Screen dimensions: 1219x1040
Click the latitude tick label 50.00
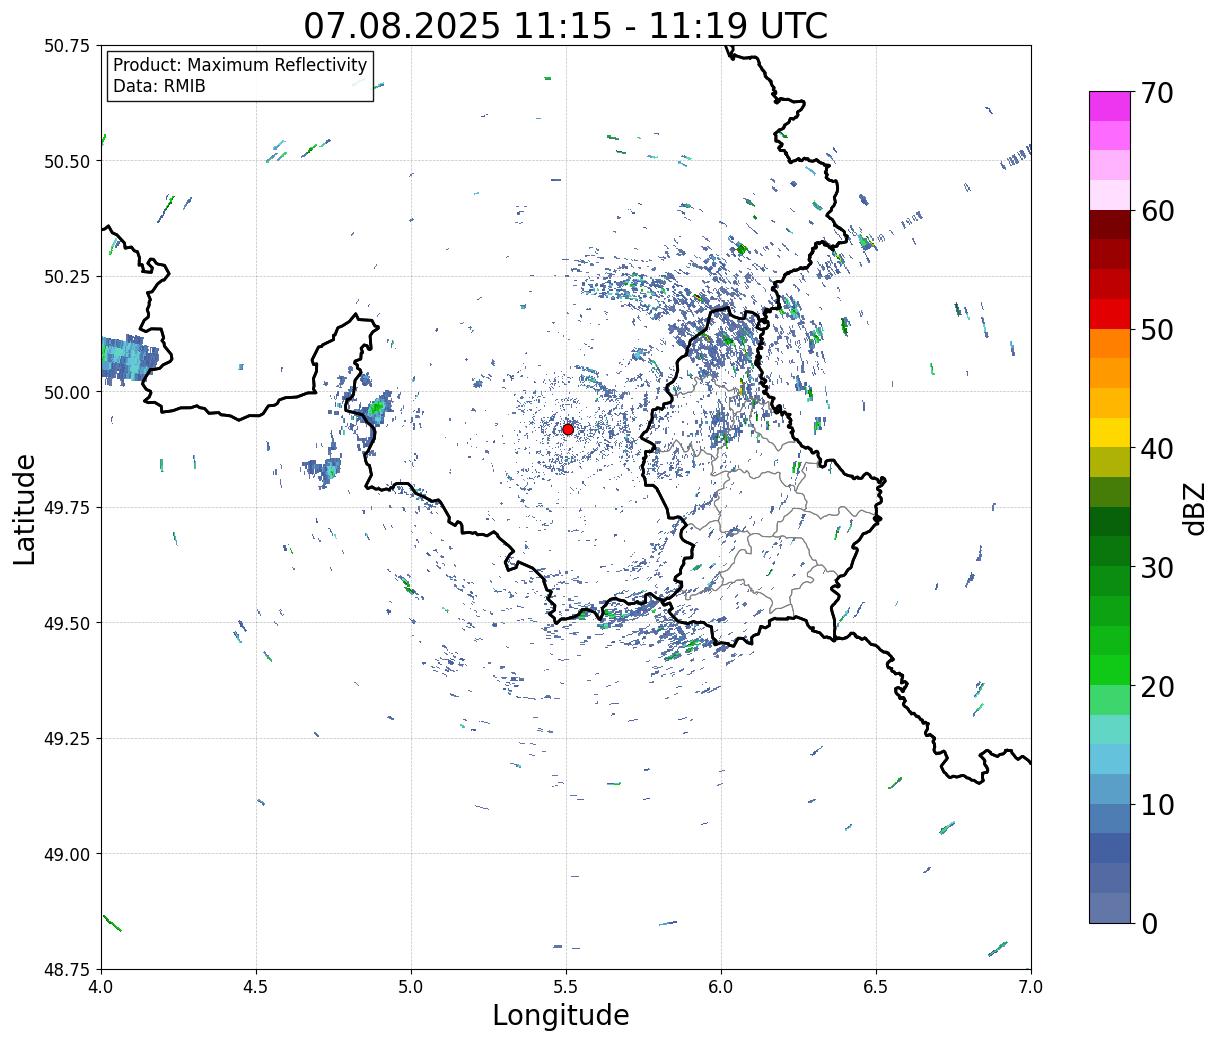(67, 392)
